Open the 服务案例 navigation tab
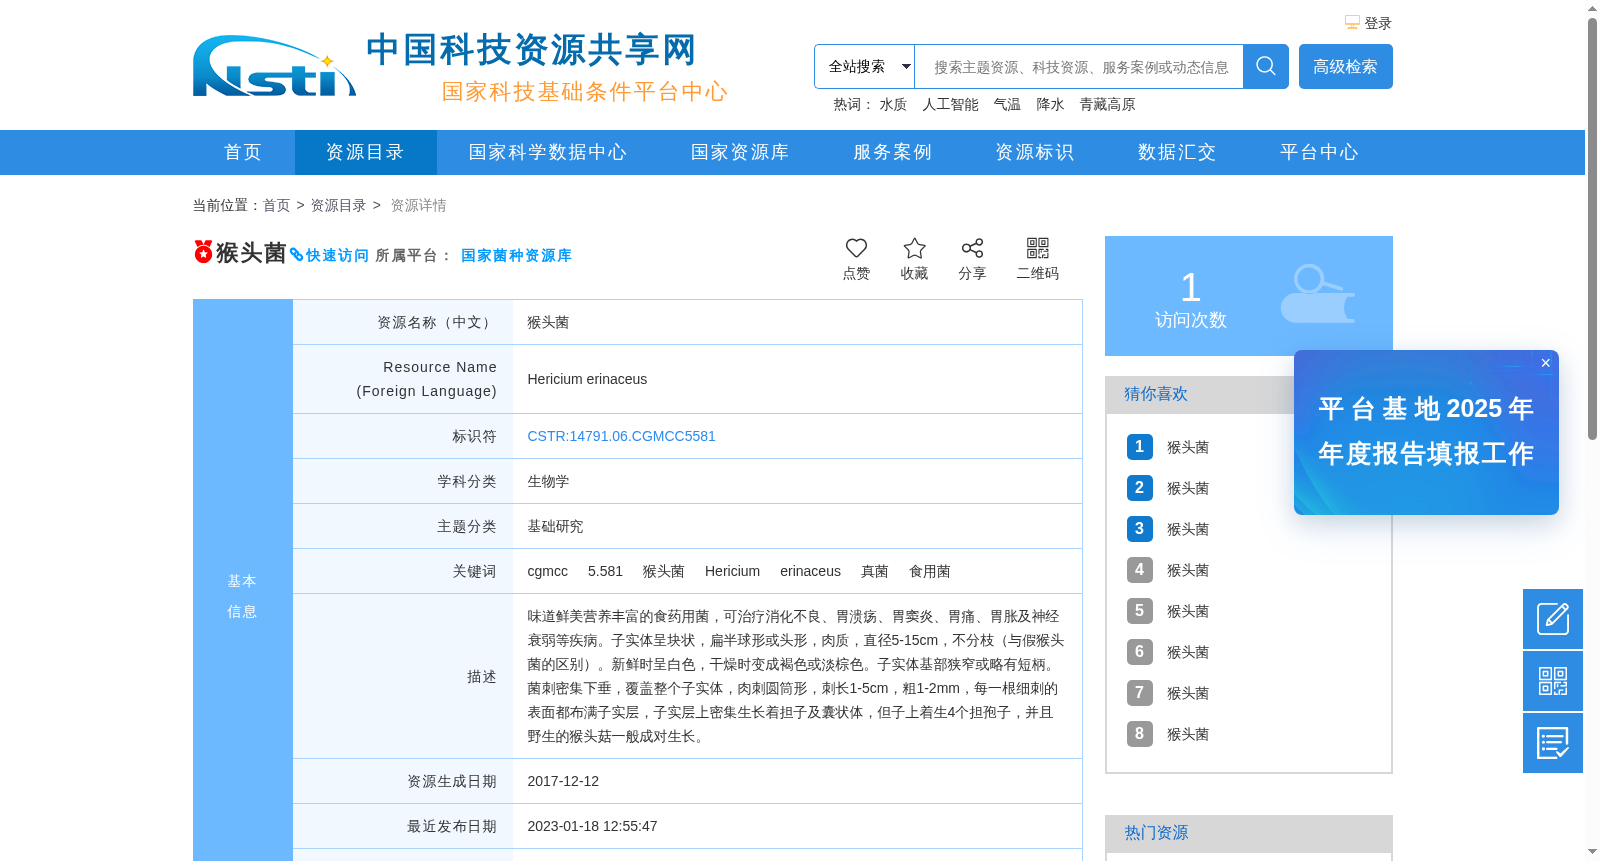Viewport: 1600px width, 861px height. coord(892,152)
